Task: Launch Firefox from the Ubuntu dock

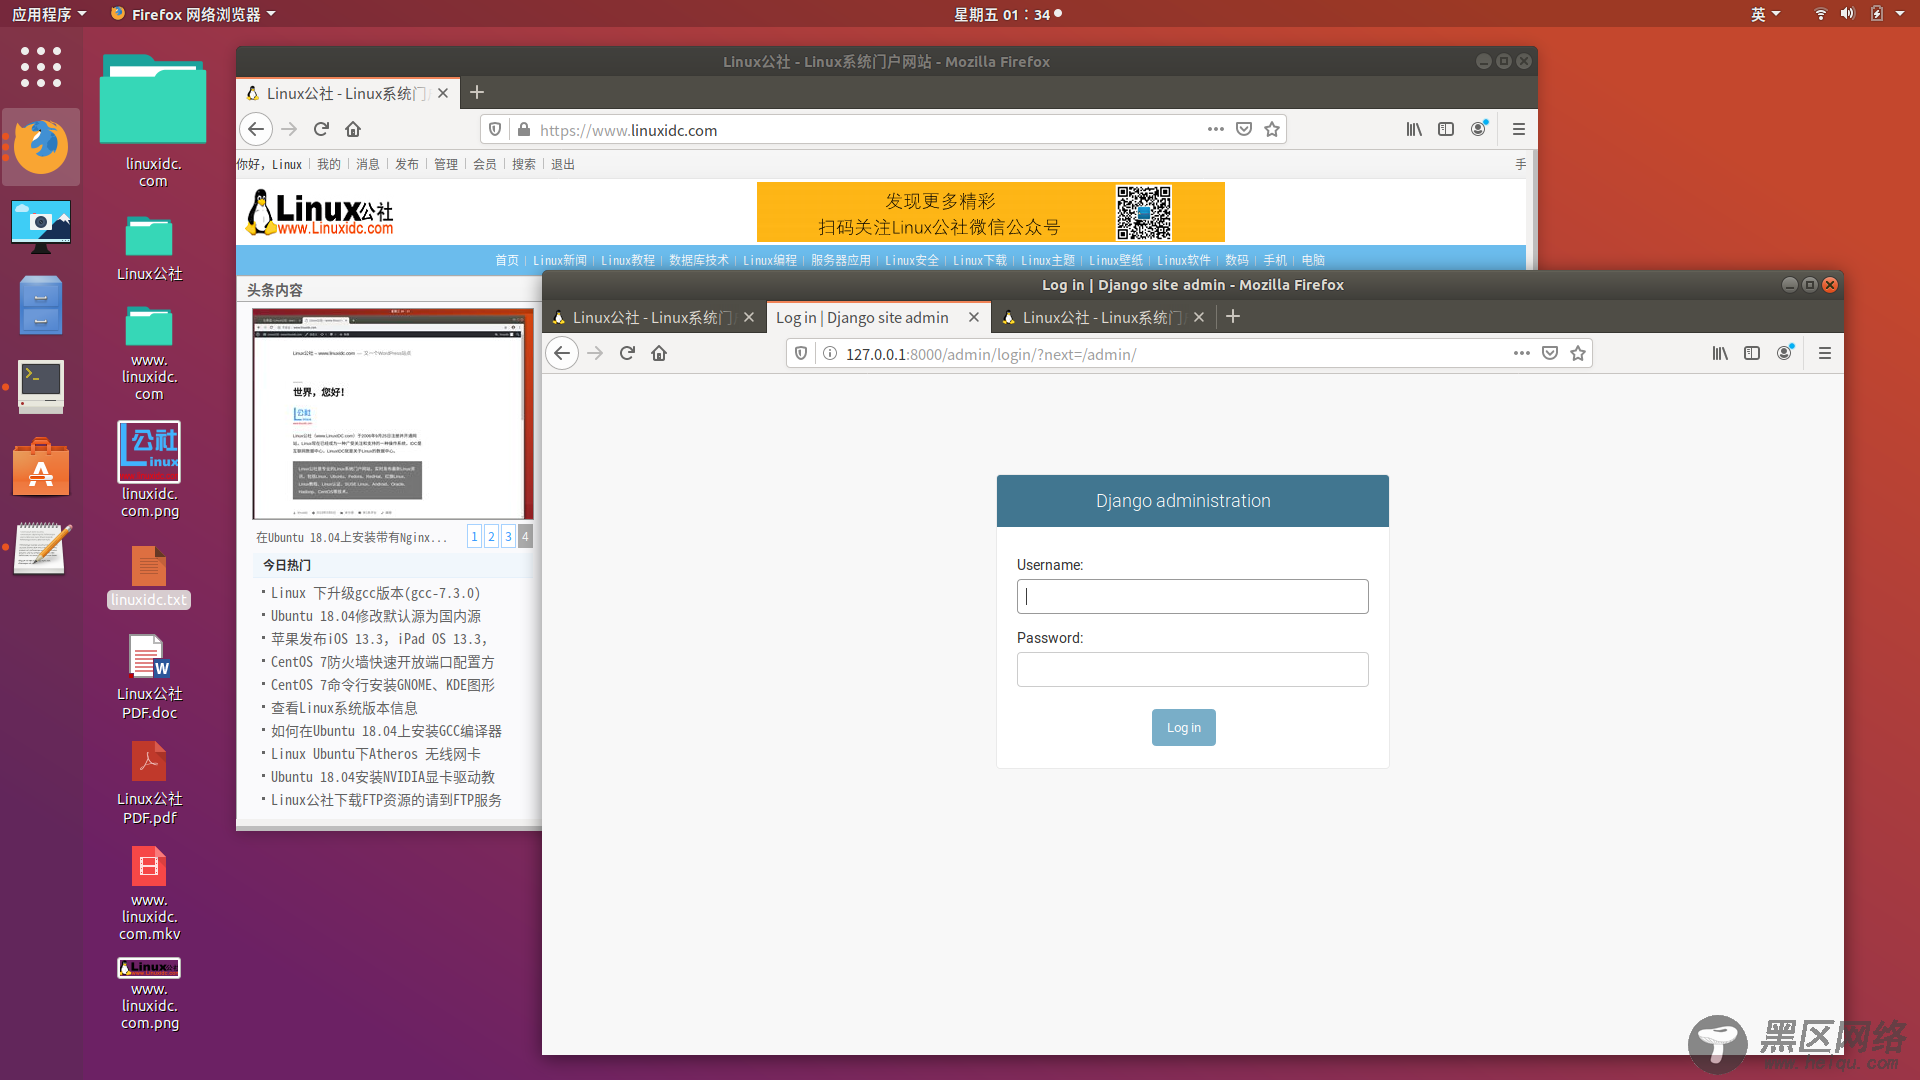Action: 41,147
